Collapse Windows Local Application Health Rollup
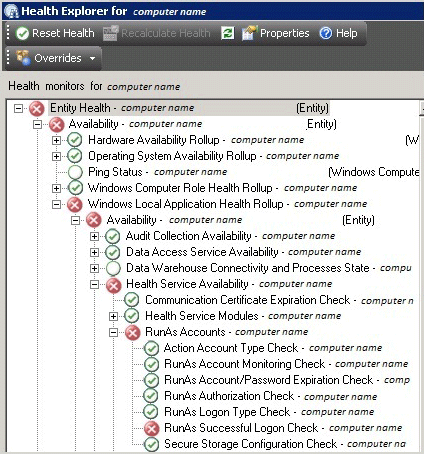The image size is (424, 454). (56, 204)
